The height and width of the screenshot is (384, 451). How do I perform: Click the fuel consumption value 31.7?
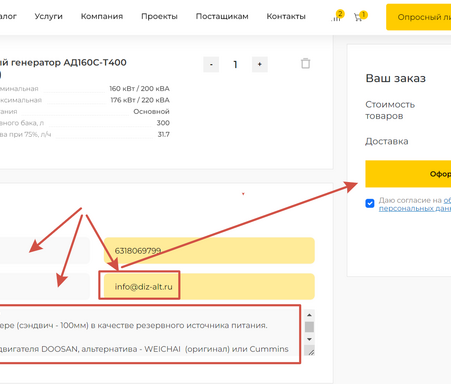tap(163, 134)
